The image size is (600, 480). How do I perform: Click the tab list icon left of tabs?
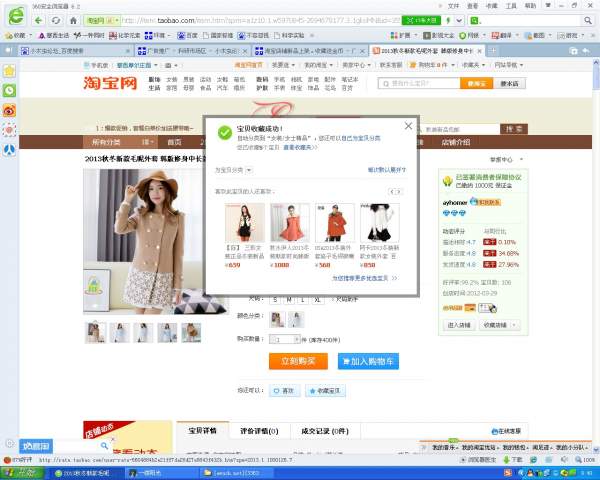click(8, 51)
